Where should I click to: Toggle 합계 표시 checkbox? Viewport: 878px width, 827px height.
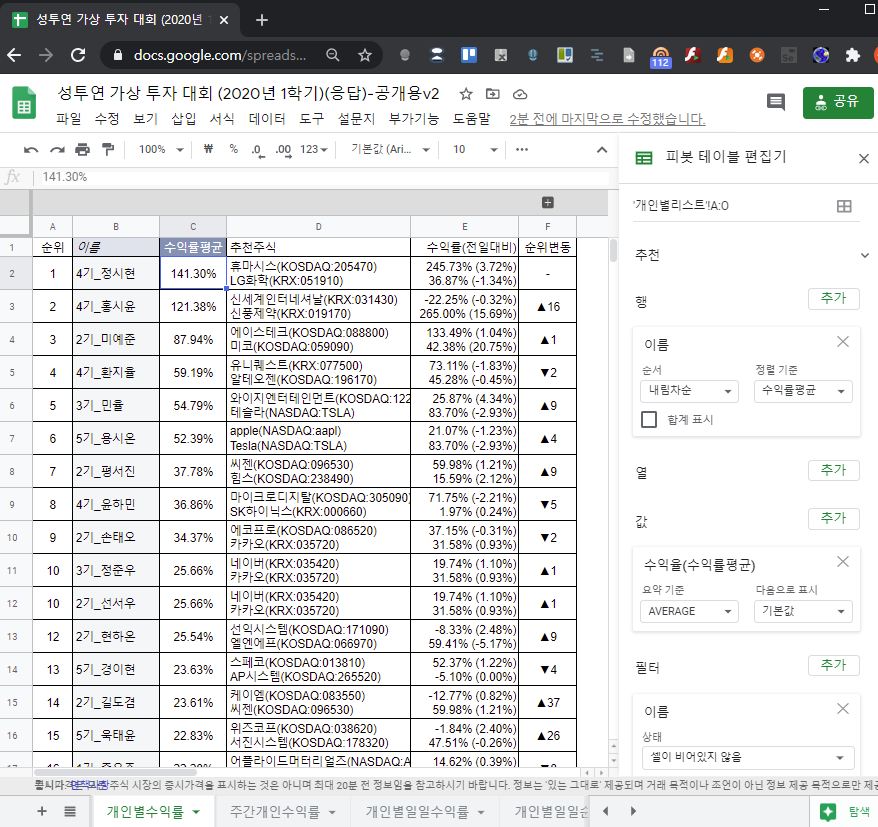[649, 419]
